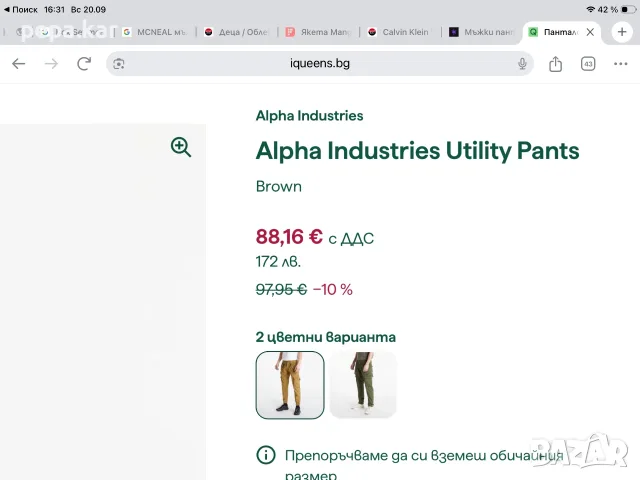Screen dimensions: 640x480
Task: Open the browser three-dots menu
Action: click(620, 64)
